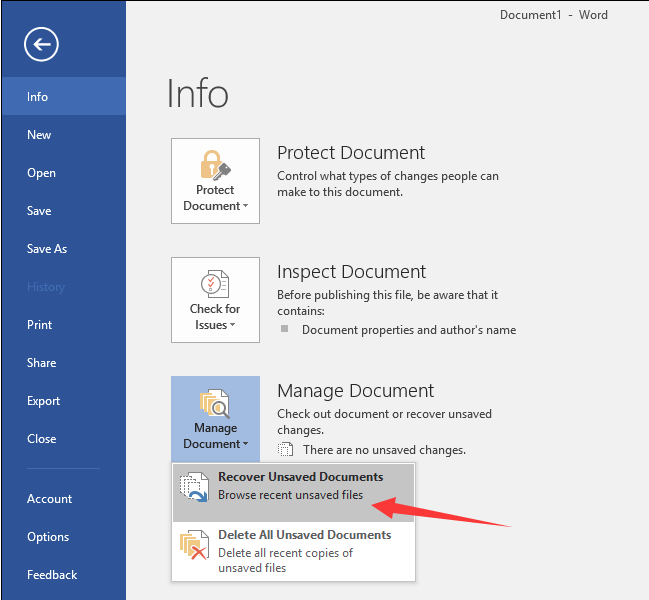Click Feedback in the sidebar
The image size is (649, 600).
[x=52, y=575]
